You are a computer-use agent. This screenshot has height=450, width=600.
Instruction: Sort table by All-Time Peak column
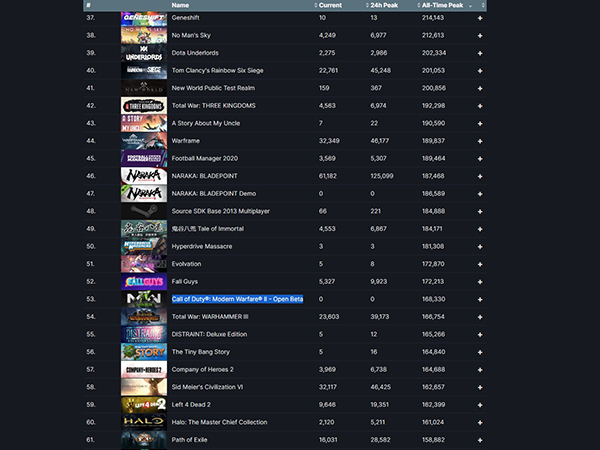(x=442, y=5)
